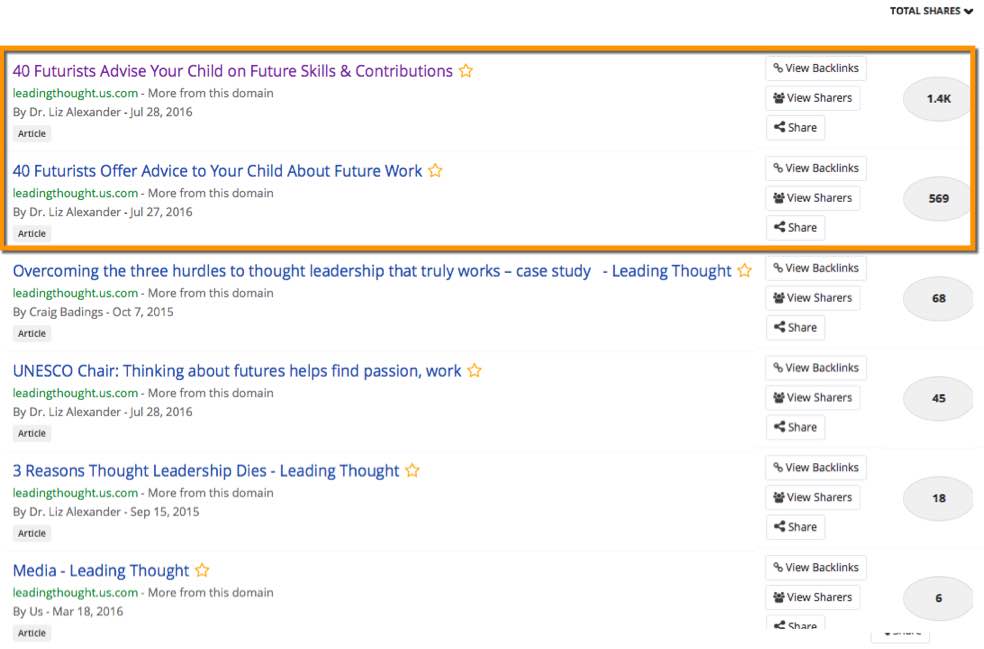
Task: Open leadingthought.us.com domain under 'Media' article
Action: pyautogui.click(x=75, y=593)
